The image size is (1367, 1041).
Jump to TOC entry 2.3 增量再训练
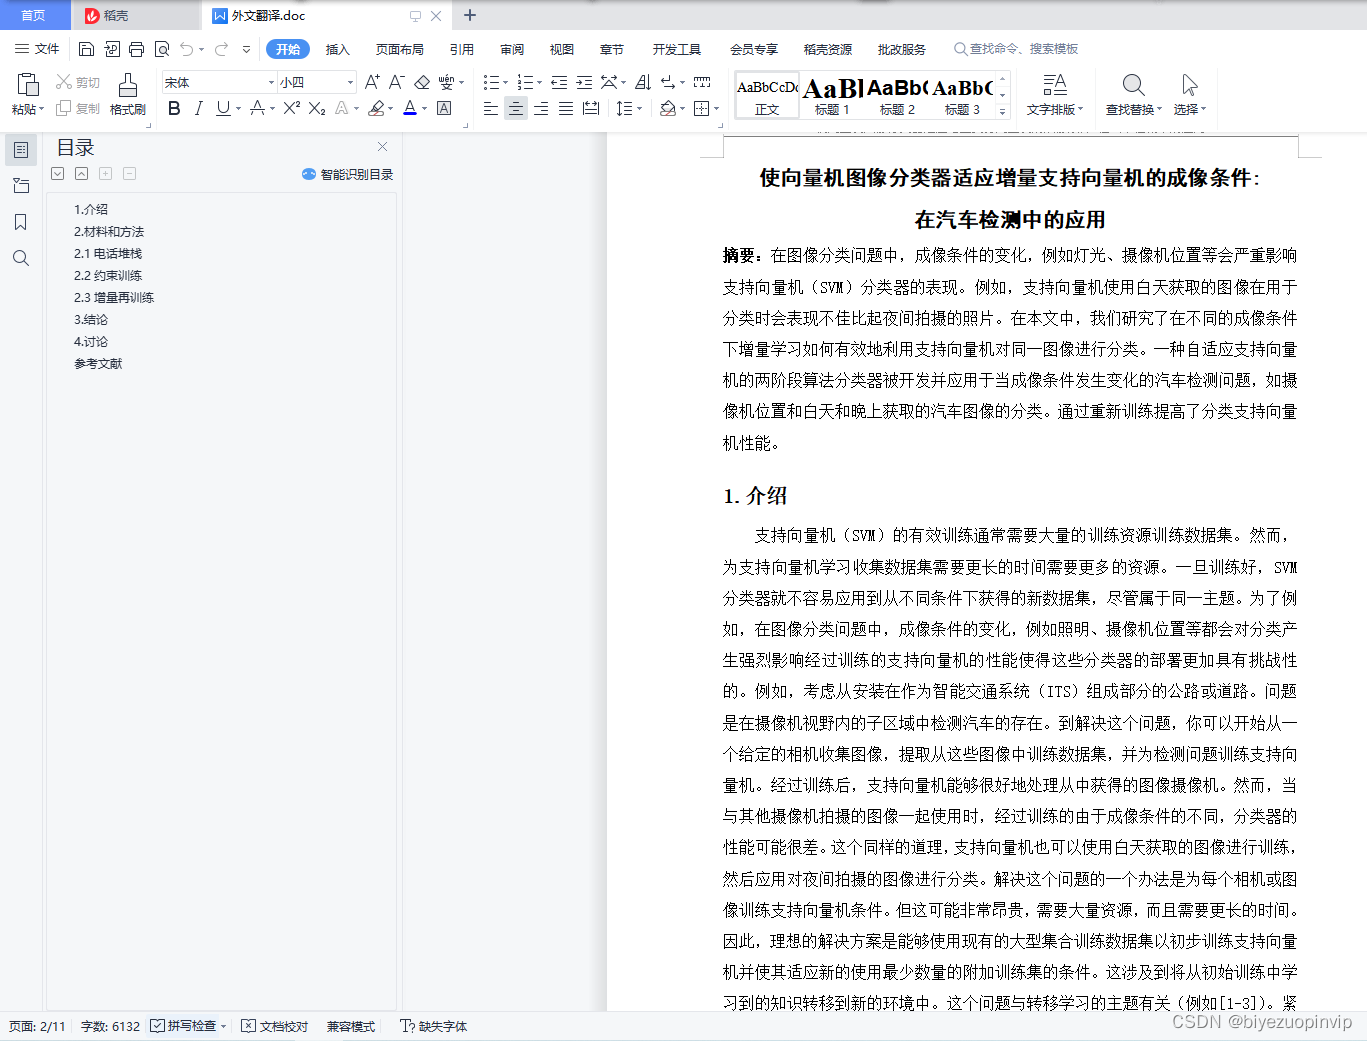pyautogui.click(x=114, y=297)
